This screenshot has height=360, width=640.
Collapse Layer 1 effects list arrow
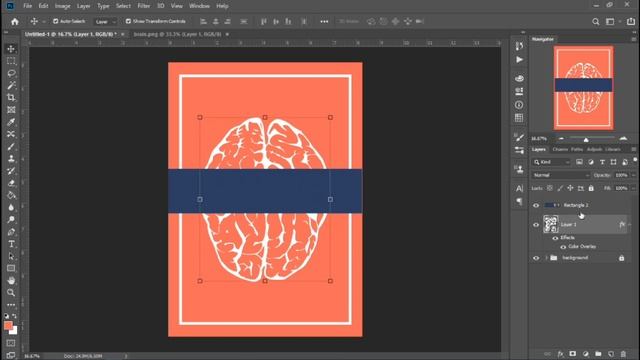[629, 224]
